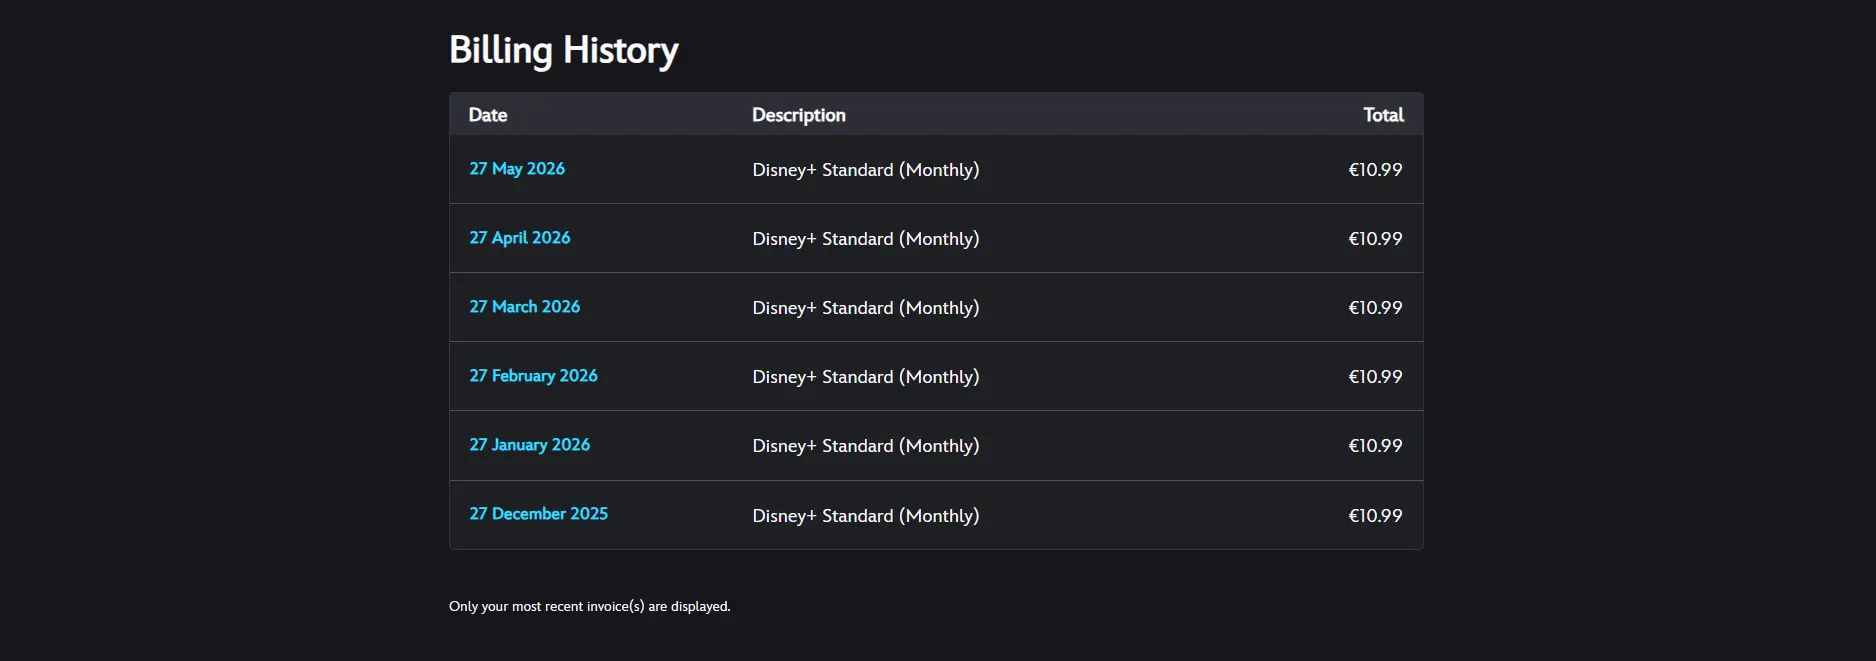Click the recent invoices displayed notice text
1876x661 pixels.
(x=590, y=606)
